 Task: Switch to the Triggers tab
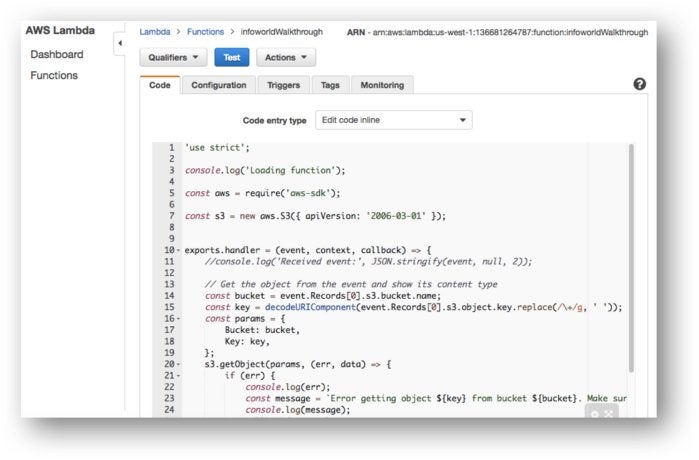pos(284,85)
